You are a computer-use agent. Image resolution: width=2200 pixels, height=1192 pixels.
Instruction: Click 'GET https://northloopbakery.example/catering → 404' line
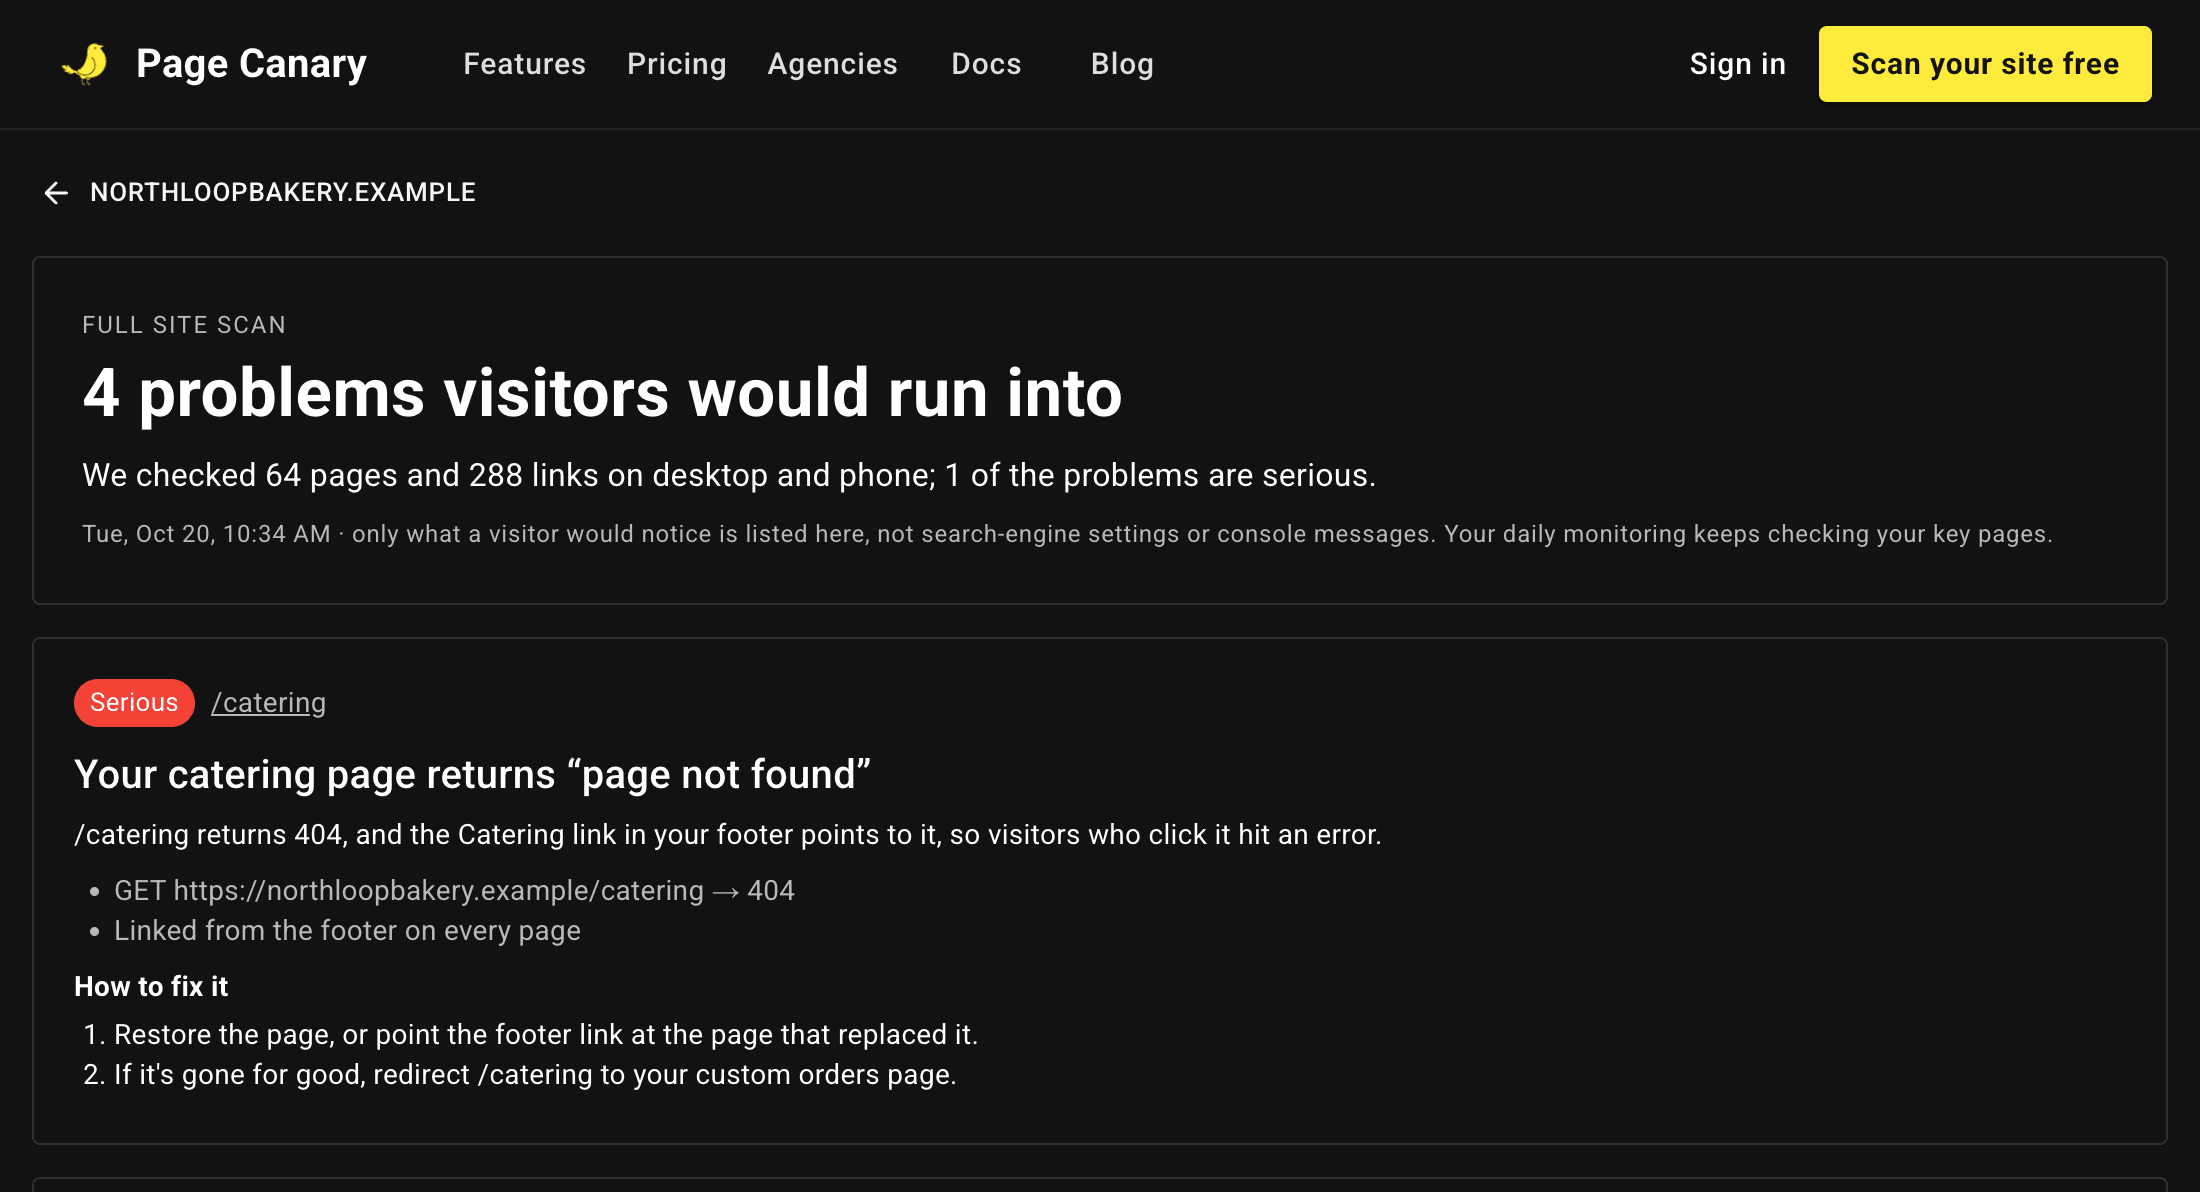click(x=454, y=891)
